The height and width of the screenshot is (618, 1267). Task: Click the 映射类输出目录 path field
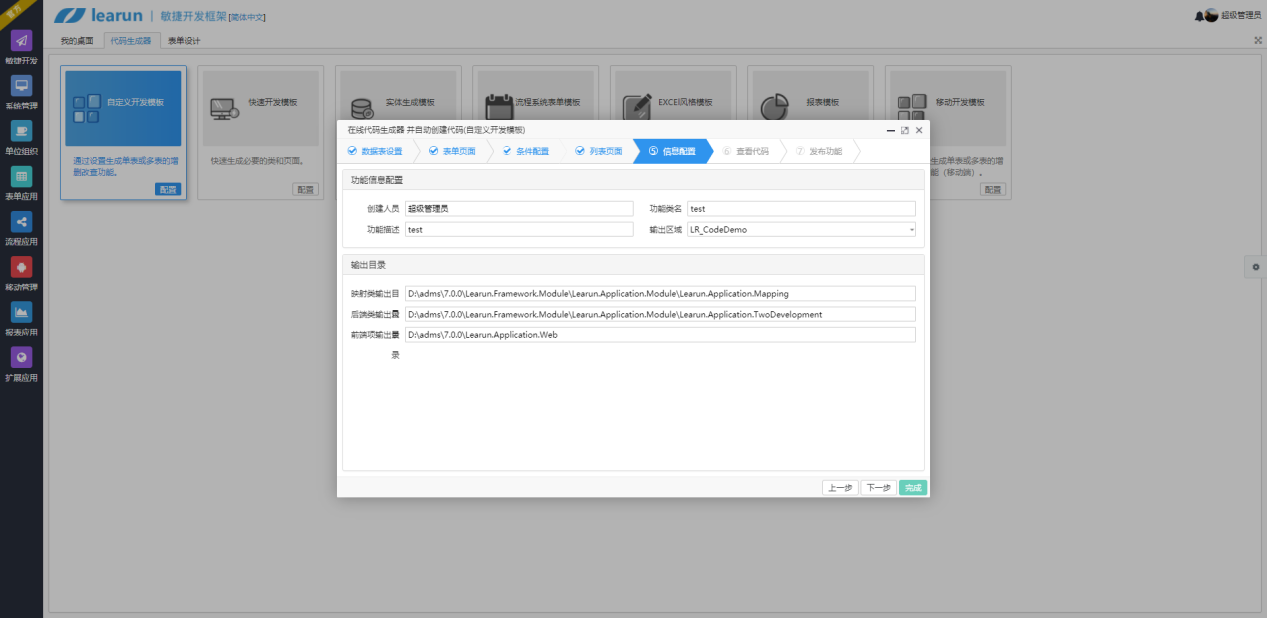[659, 294]
